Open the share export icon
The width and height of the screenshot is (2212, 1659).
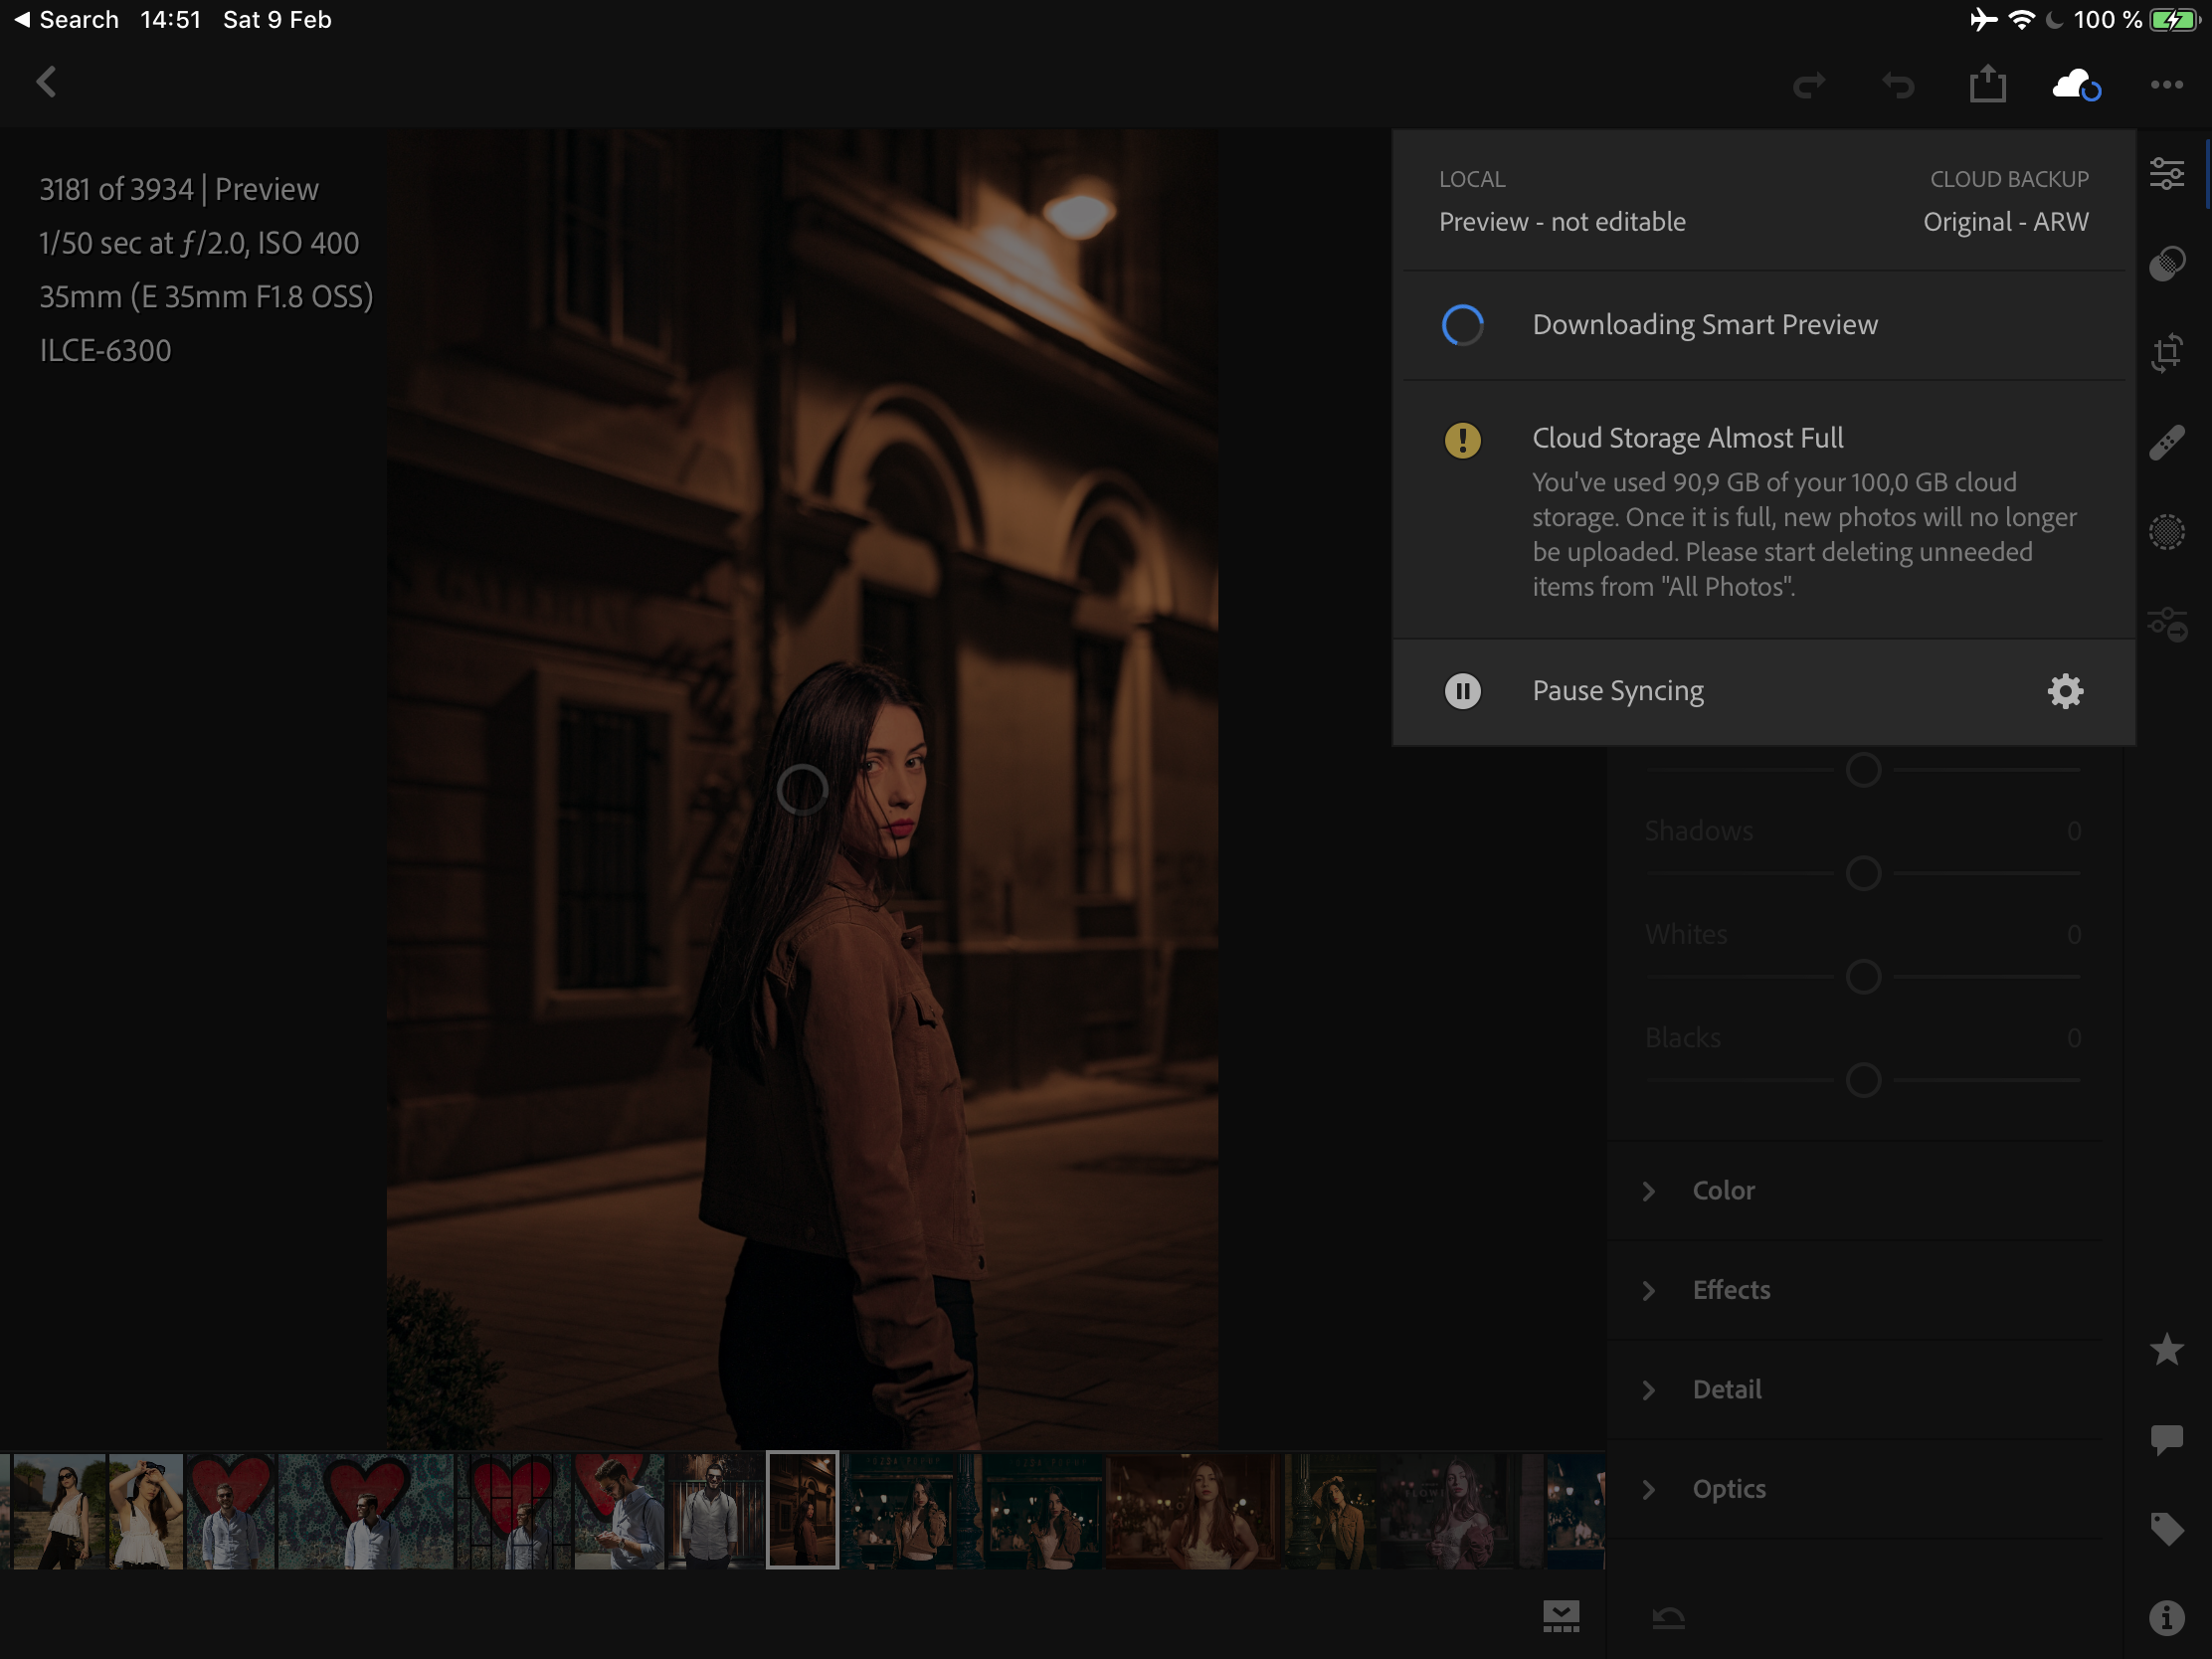click(x=1987, y=83)
